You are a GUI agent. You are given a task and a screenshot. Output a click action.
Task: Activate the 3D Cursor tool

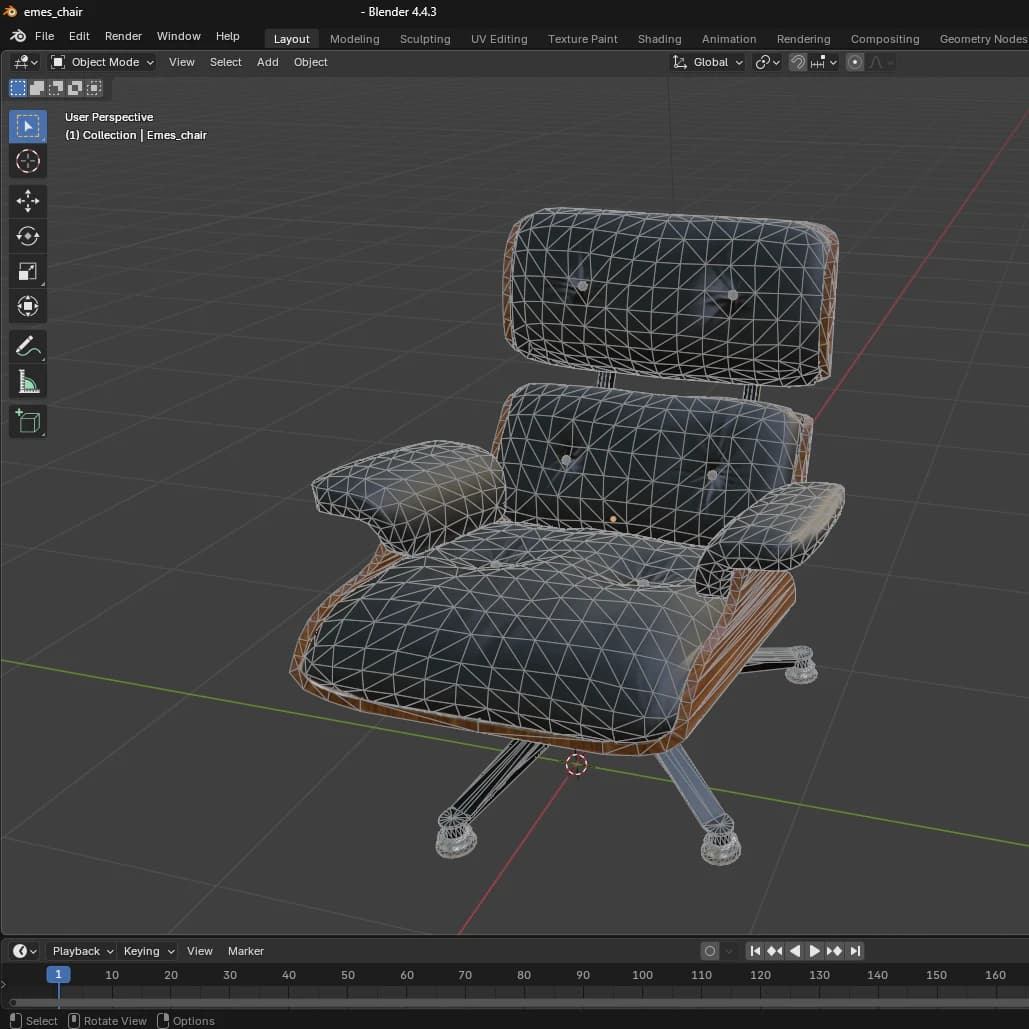pyautogui.click(x=28, y=161)
